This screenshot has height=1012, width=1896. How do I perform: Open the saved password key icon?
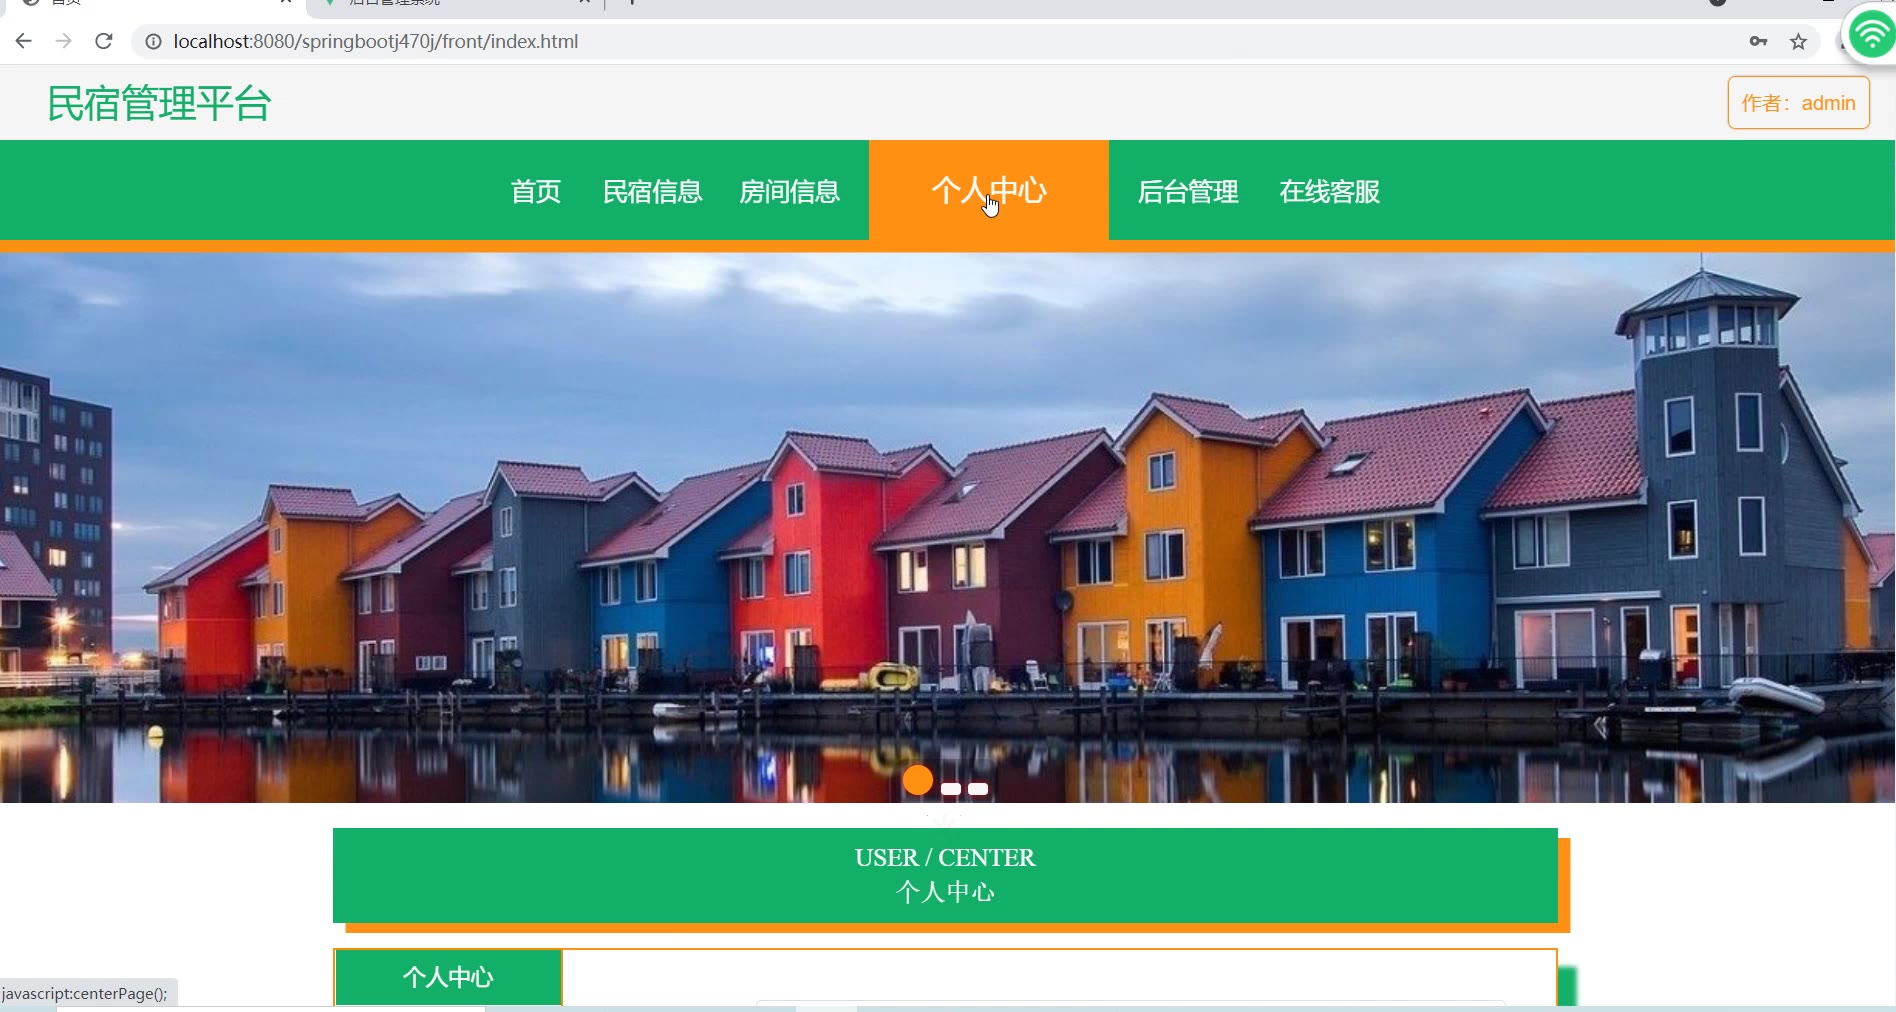click(x=1759, y=41)
